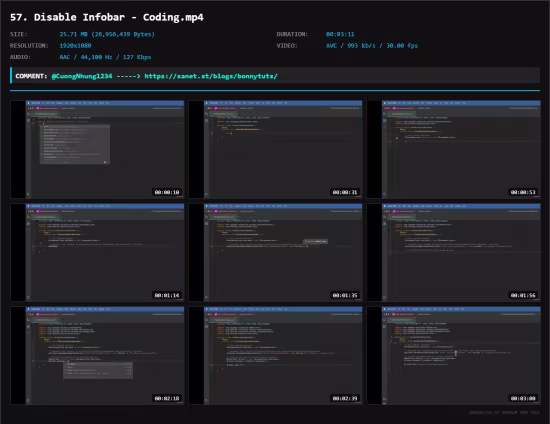Open the thumbnail stamped 00:00:10
This screenshot has height=424, width=550.
tap(97, 149)
